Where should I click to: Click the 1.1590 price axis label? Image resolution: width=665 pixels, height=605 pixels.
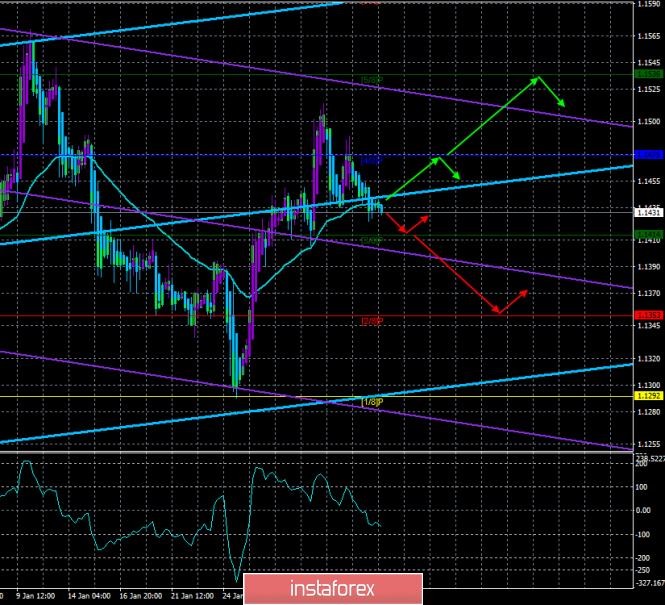649,5
